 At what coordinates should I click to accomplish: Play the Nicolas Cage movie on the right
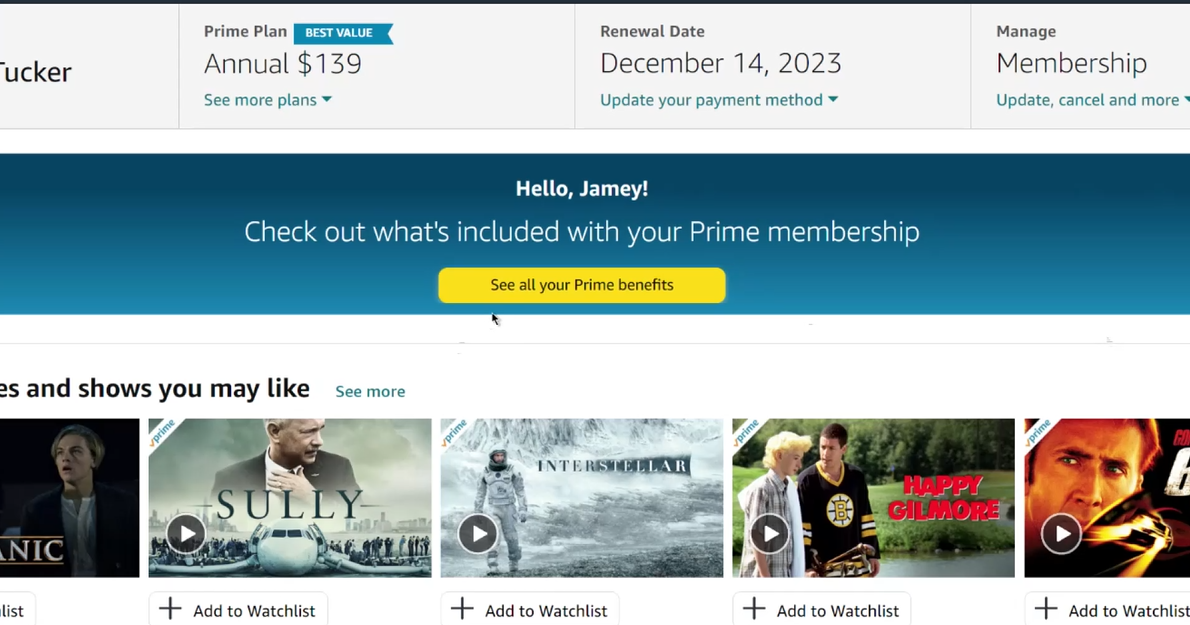[1061, 534]
